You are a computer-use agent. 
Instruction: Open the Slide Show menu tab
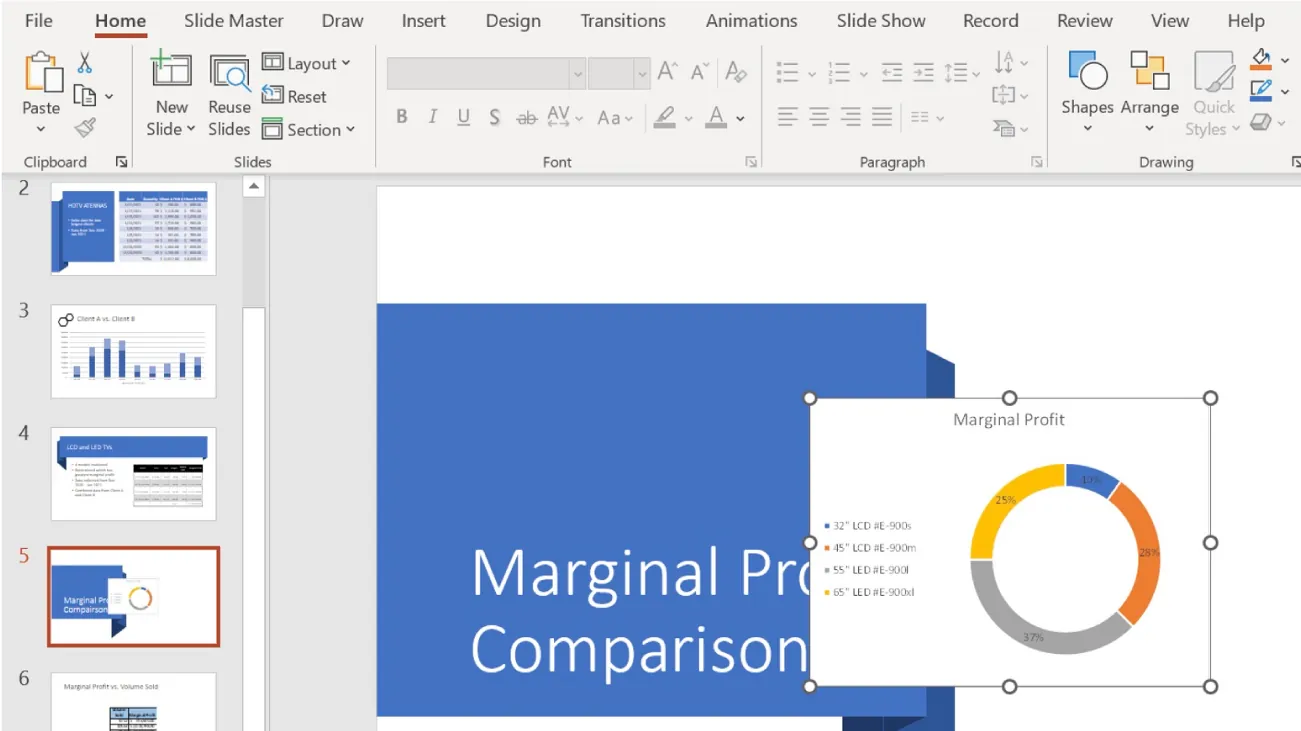click(881, 20)
